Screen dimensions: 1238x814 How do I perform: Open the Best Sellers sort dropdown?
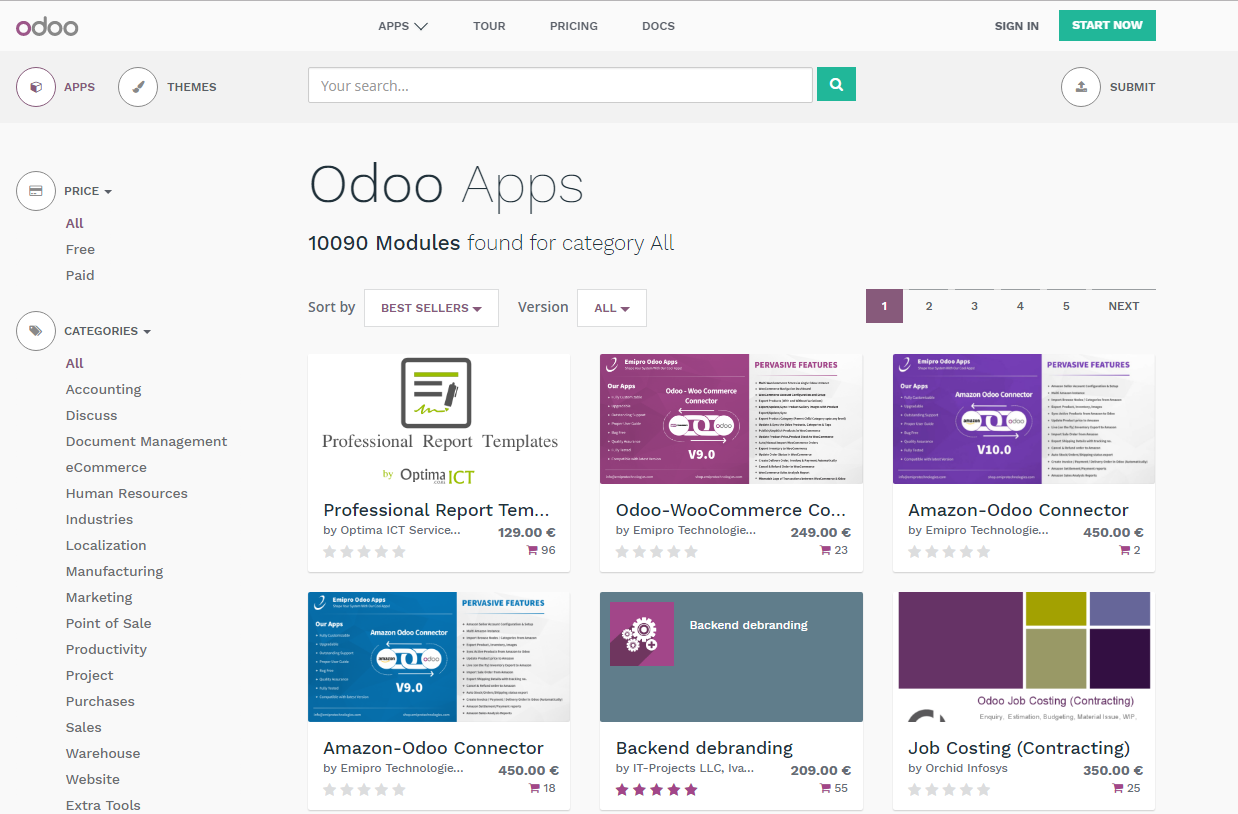(x=431, y=308)
